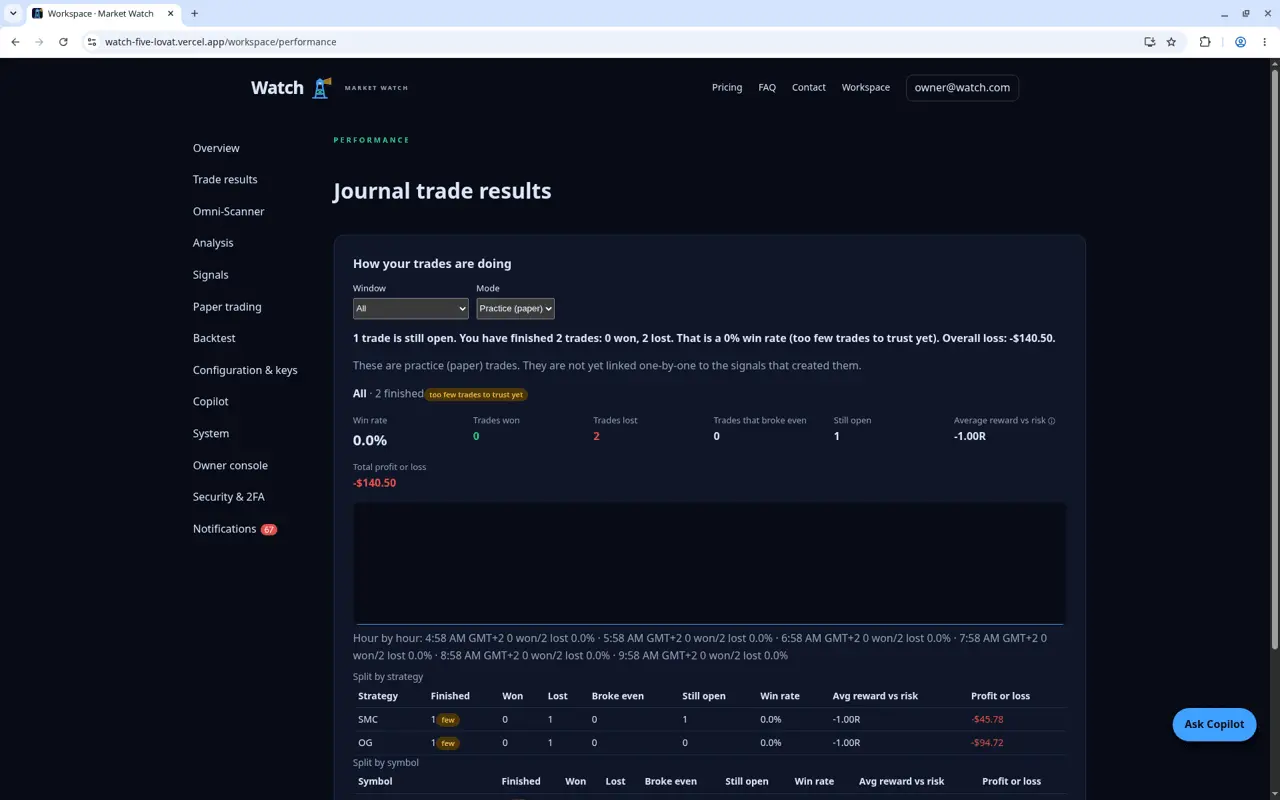View site information icon in address bar
1280x800 pixels.
(x=92, y=42)
